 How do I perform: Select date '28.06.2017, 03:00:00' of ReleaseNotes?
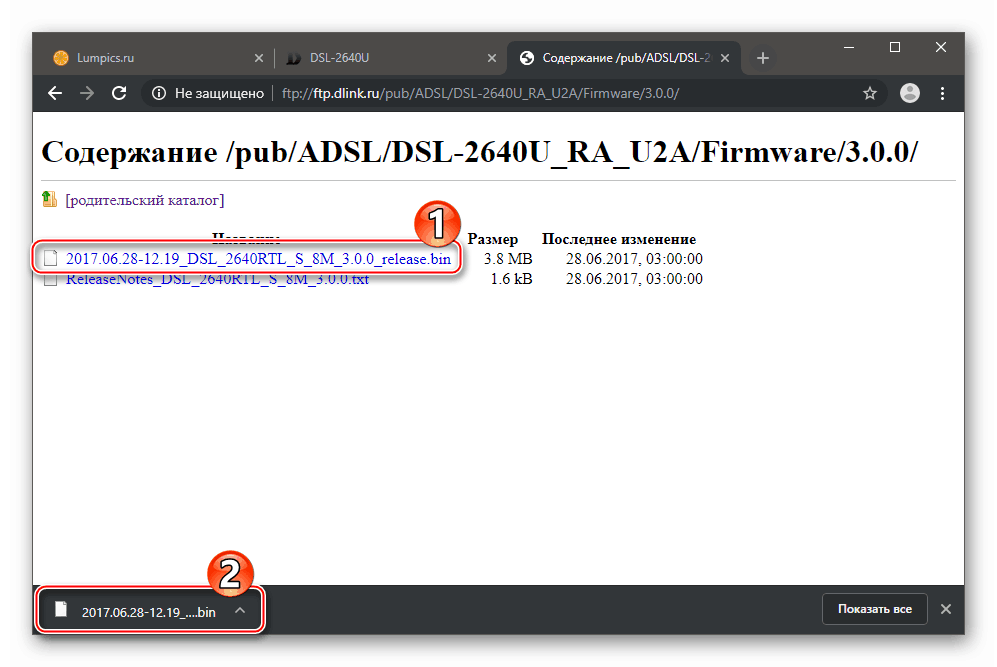[634, 279]
